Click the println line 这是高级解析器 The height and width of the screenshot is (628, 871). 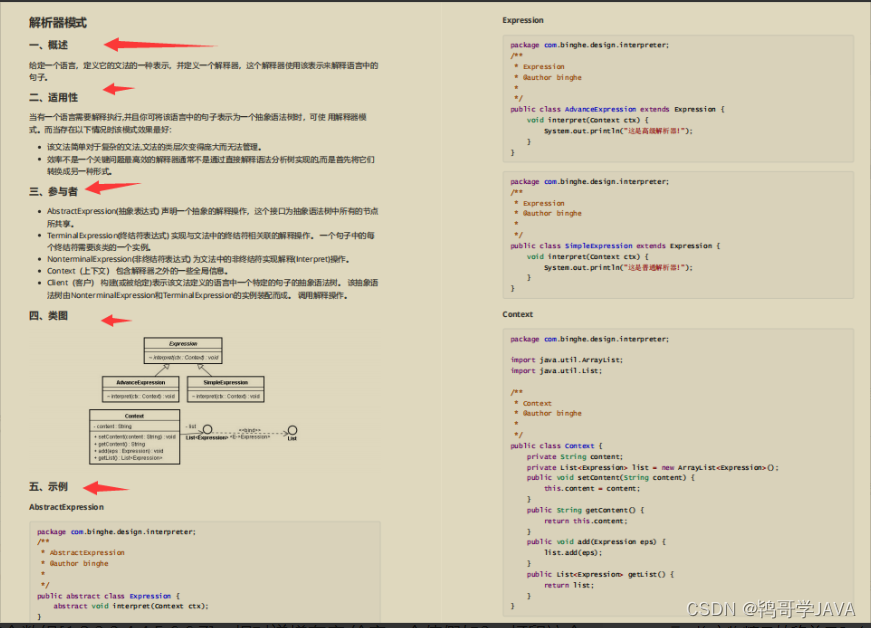point(618,131)
